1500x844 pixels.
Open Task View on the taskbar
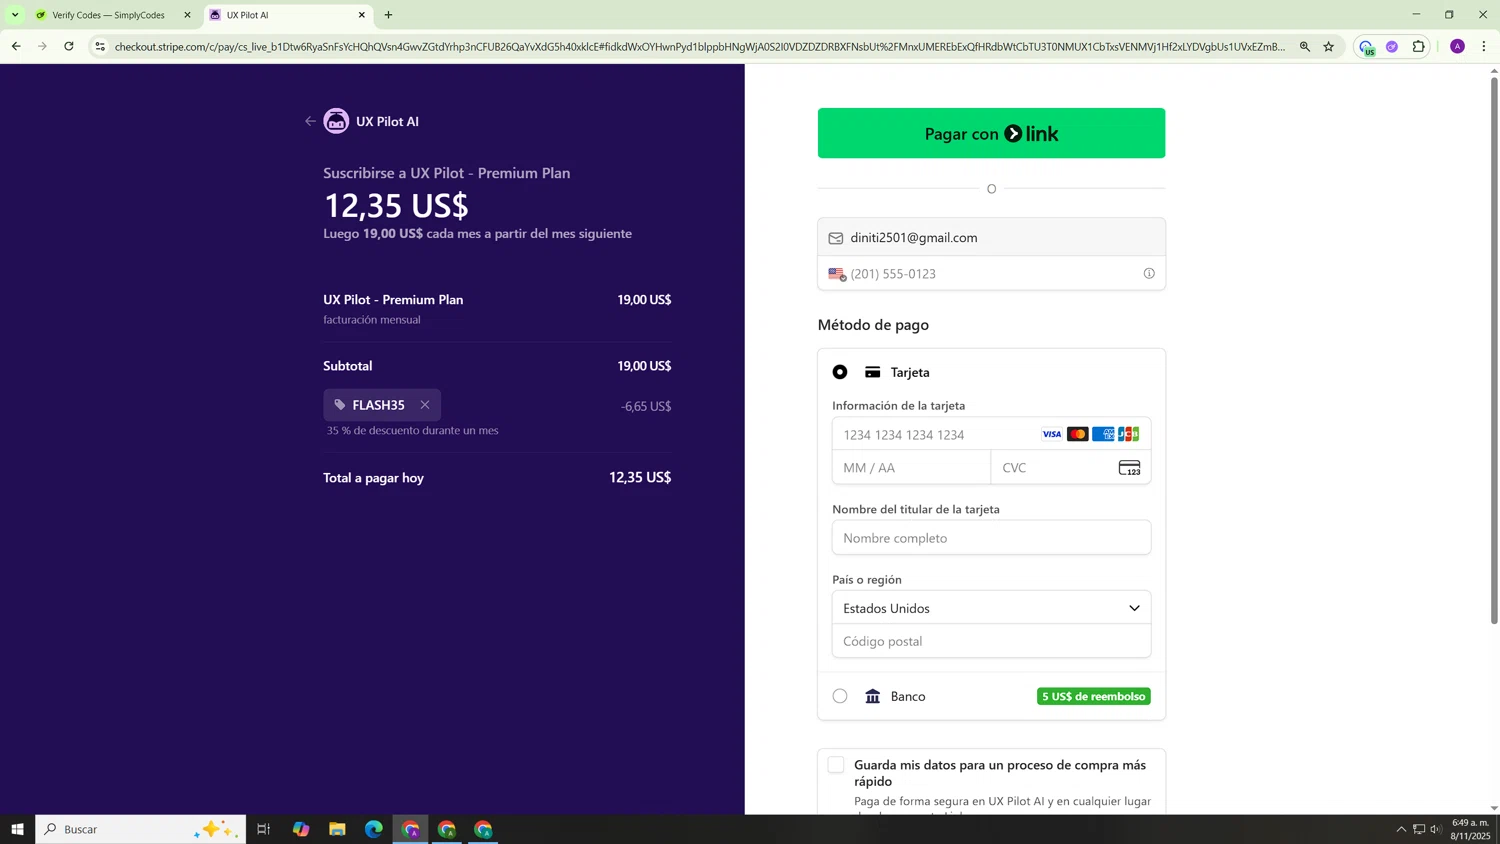[264, 829]
